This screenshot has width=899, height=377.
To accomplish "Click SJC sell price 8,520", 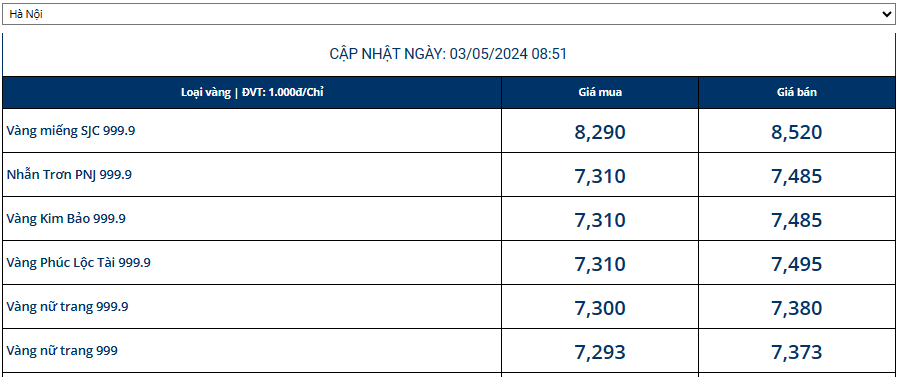I will 797,132.
